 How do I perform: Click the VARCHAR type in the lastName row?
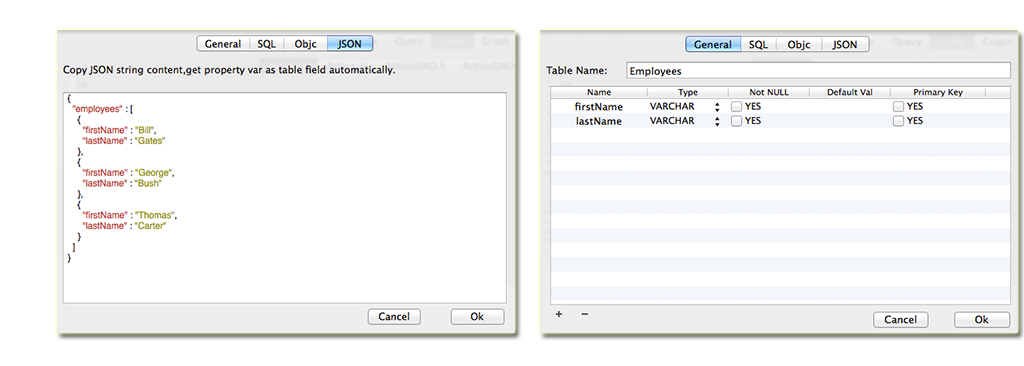click(672, 120)
